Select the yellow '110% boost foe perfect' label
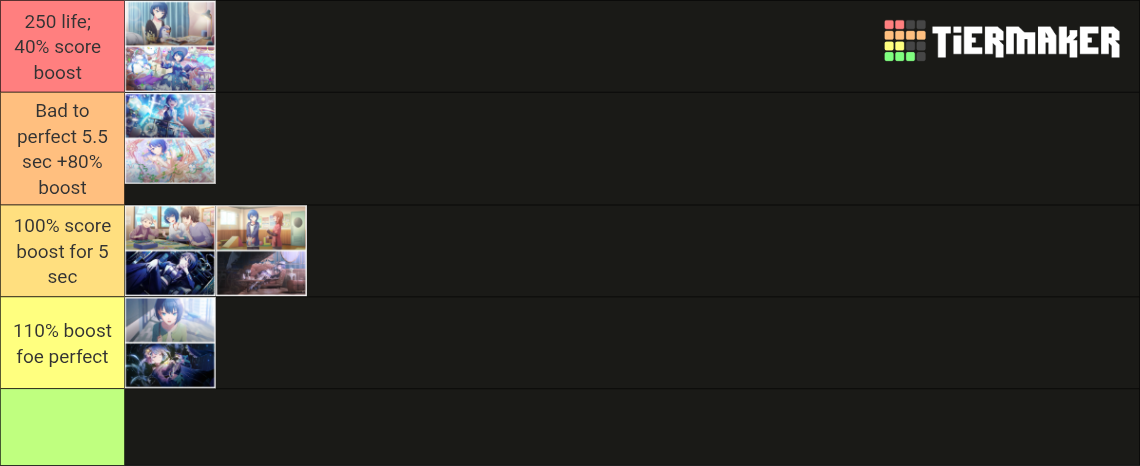1140x466 pixels. (63, 343)
